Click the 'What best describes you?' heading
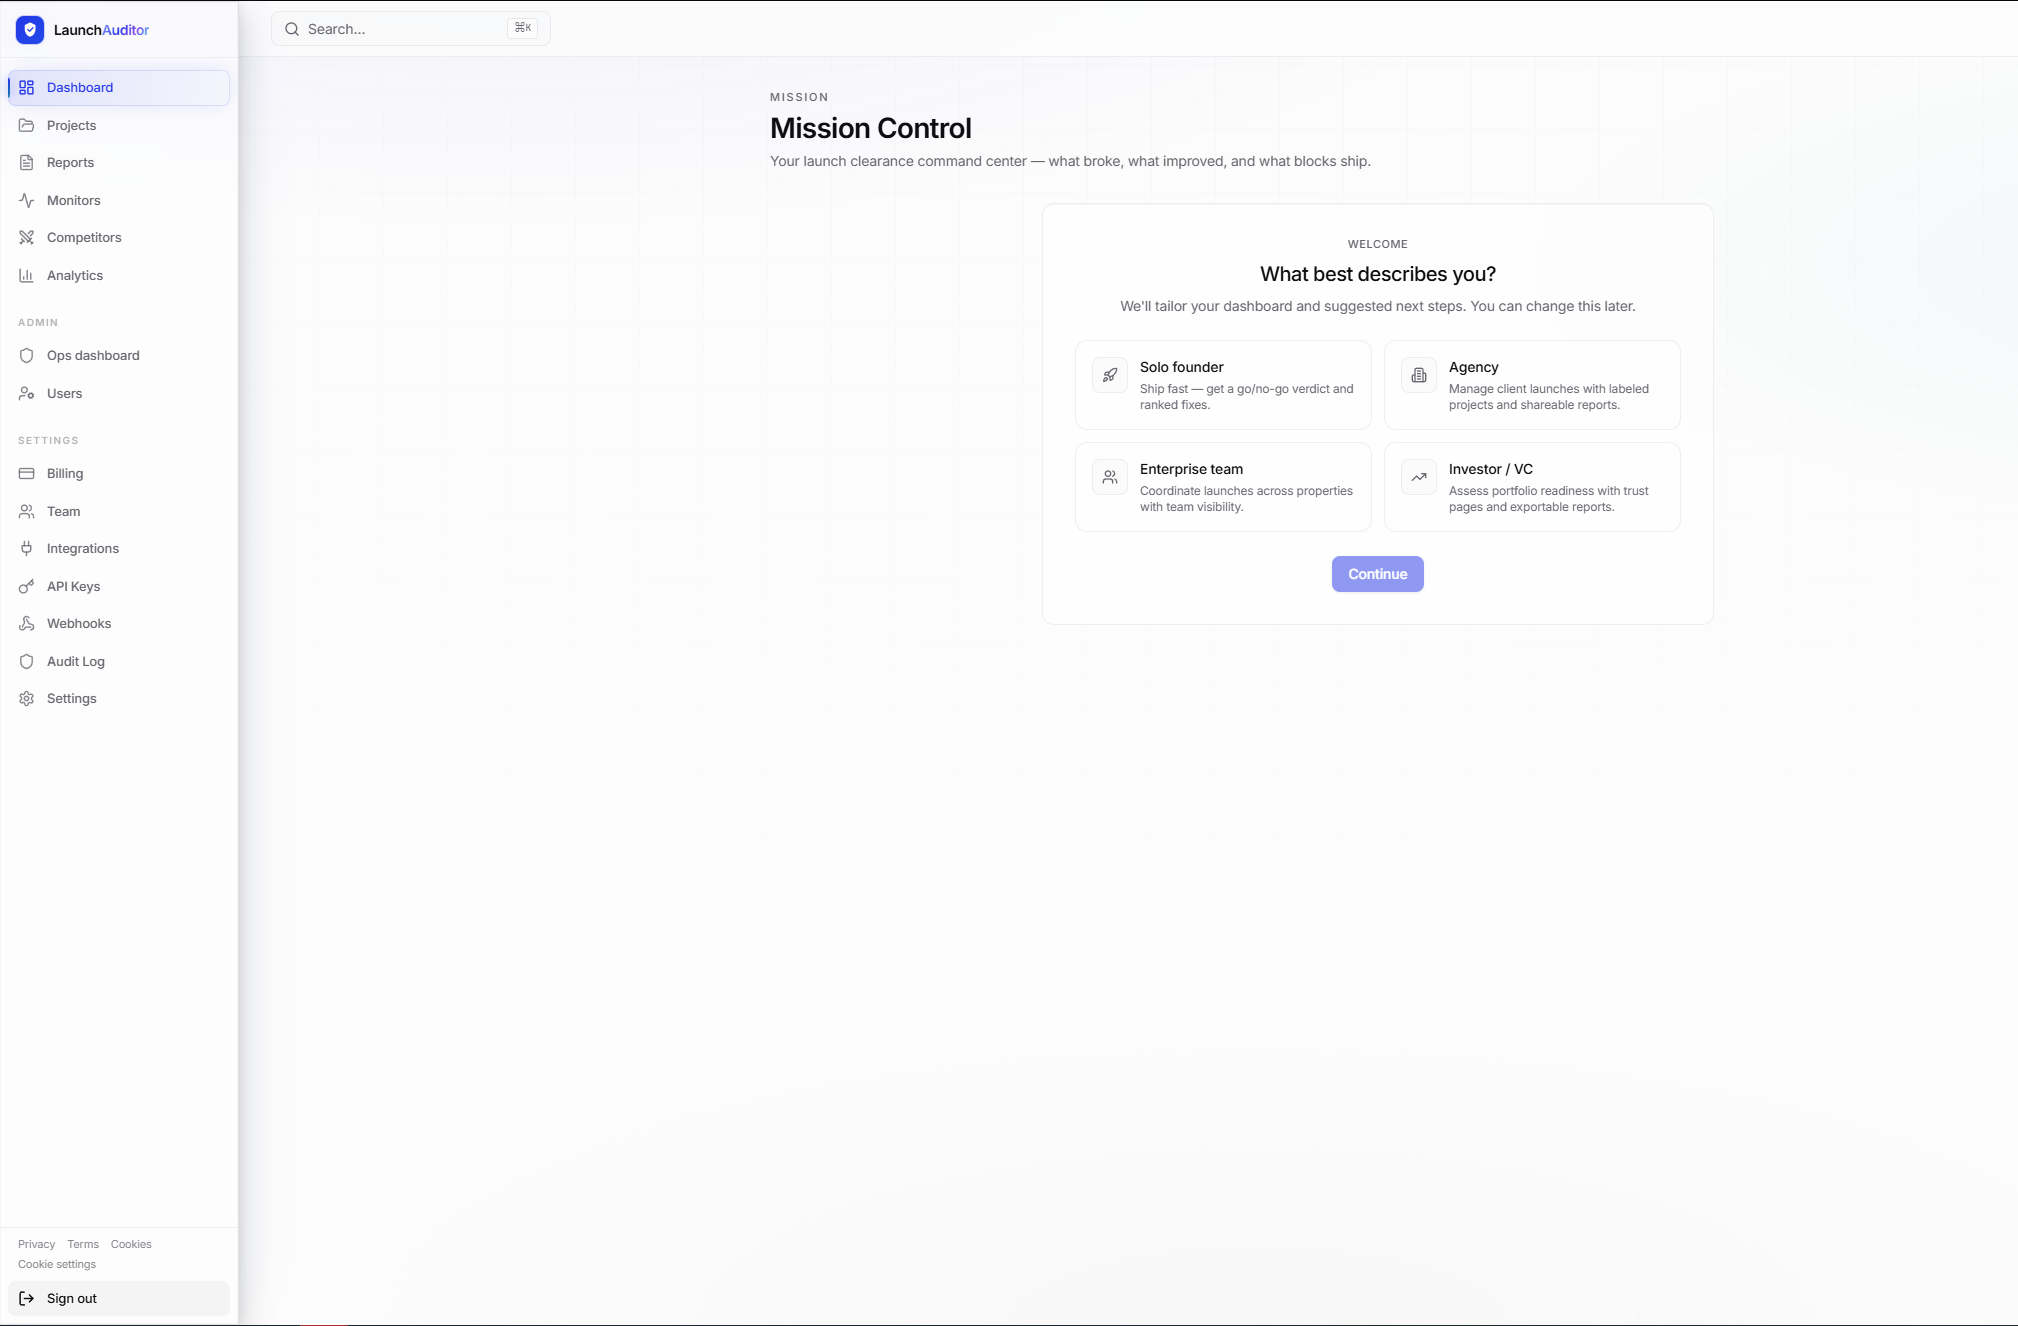The height and width of the screenshot is (1326, 2018). point(1378,274)
